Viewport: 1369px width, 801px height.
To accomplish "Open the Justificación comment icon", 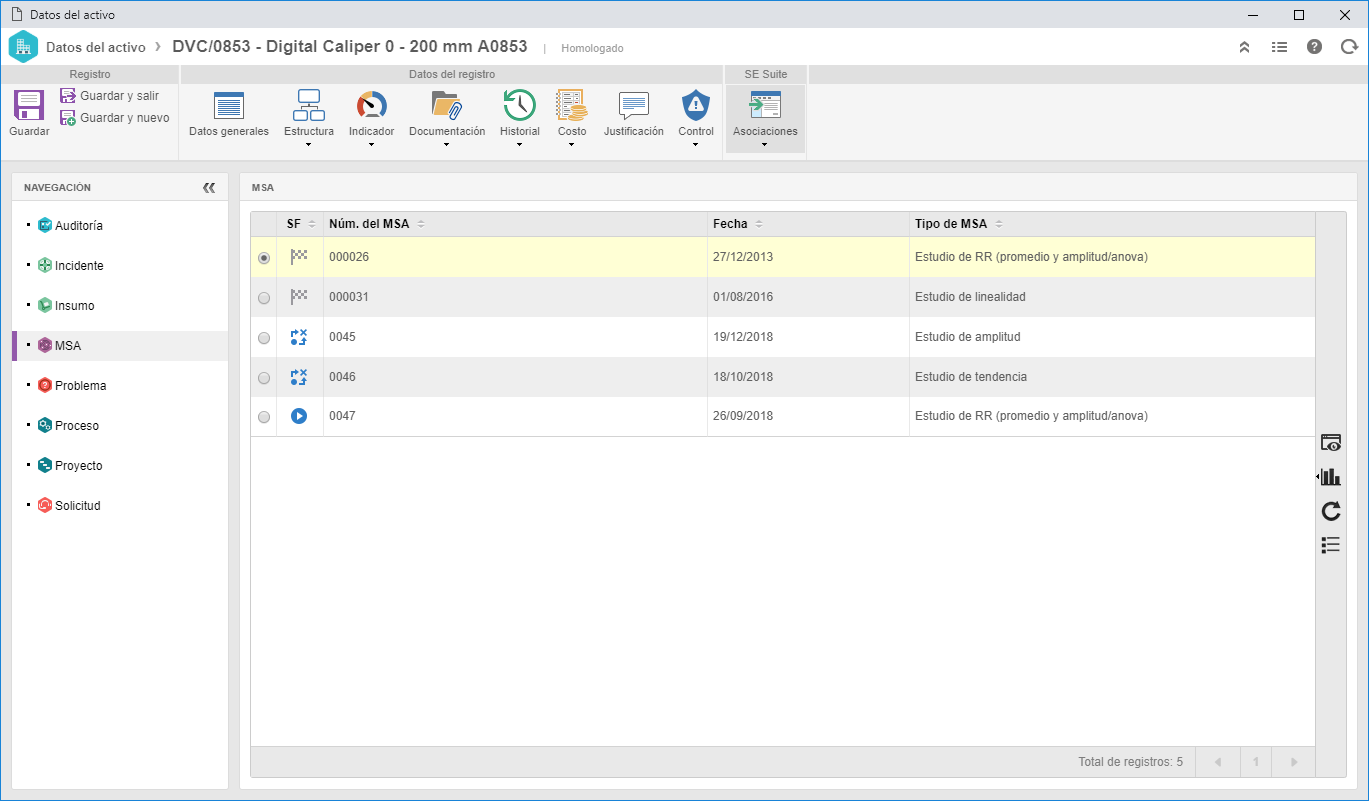I will point(633,105).
